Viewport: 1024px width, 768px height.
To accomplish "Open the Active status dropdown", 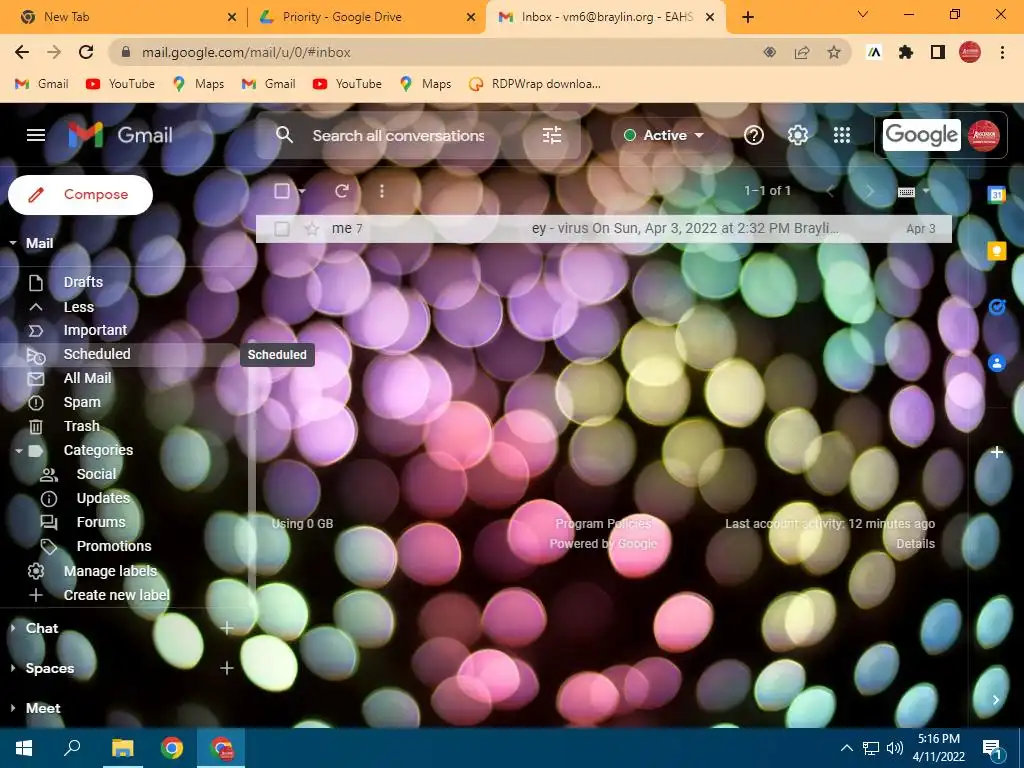I will tap(664, 135).
